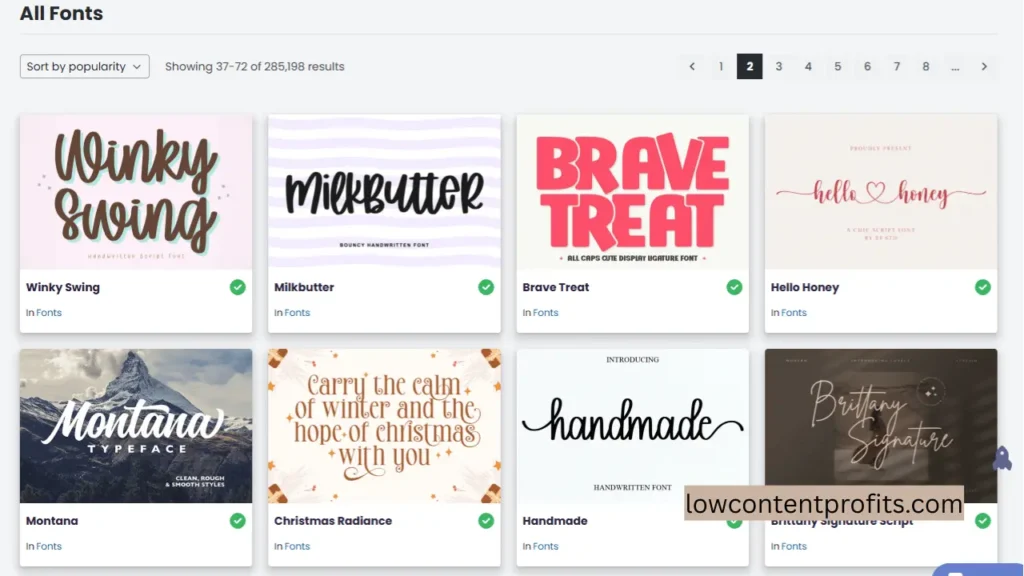Open Milkbutter font preview image
The width and height of the screenshot is (1024, 576).
(384, 192)
